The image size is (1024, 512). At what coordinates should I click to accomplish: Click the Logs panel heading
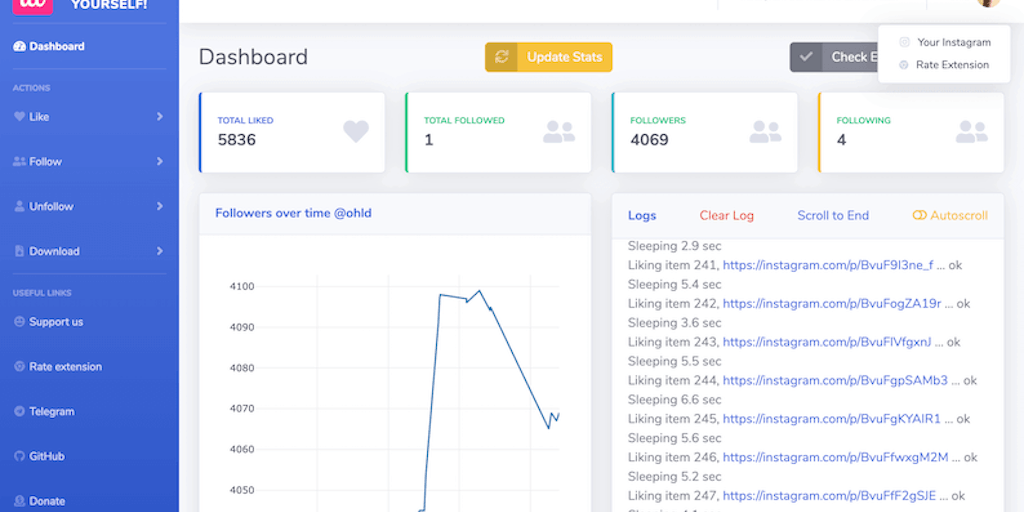pyautogui.click(x=642, y=216)
